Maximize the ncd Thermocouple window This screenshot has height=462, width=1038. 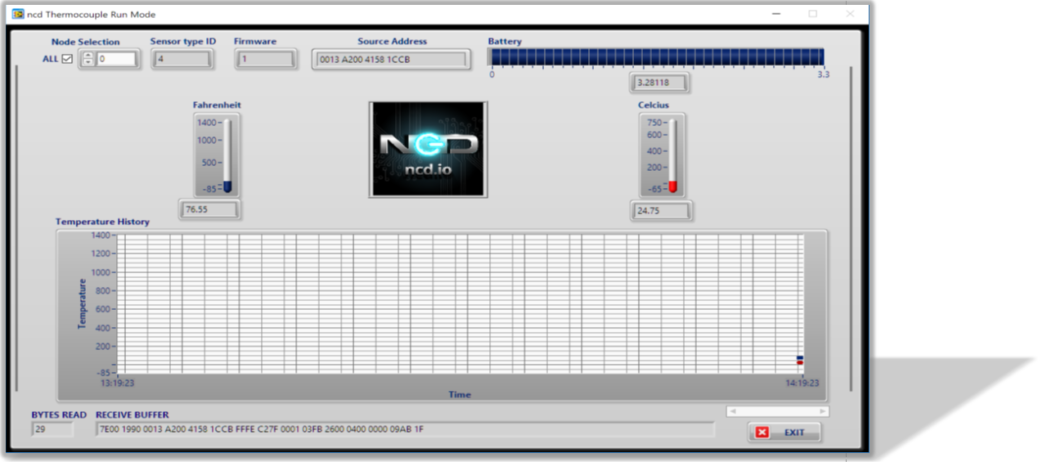pyautogui.click(x=812, y=14)
